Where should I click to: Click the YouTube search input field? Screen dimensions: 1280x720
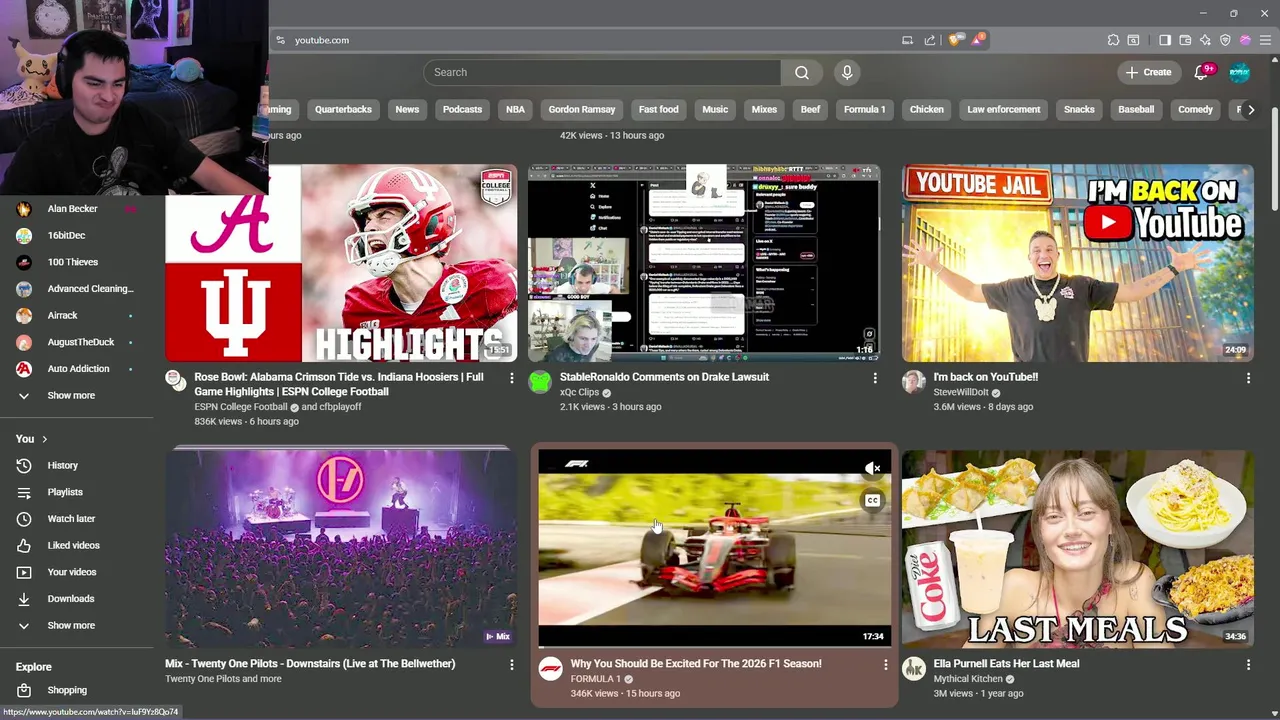click(602, 72)
